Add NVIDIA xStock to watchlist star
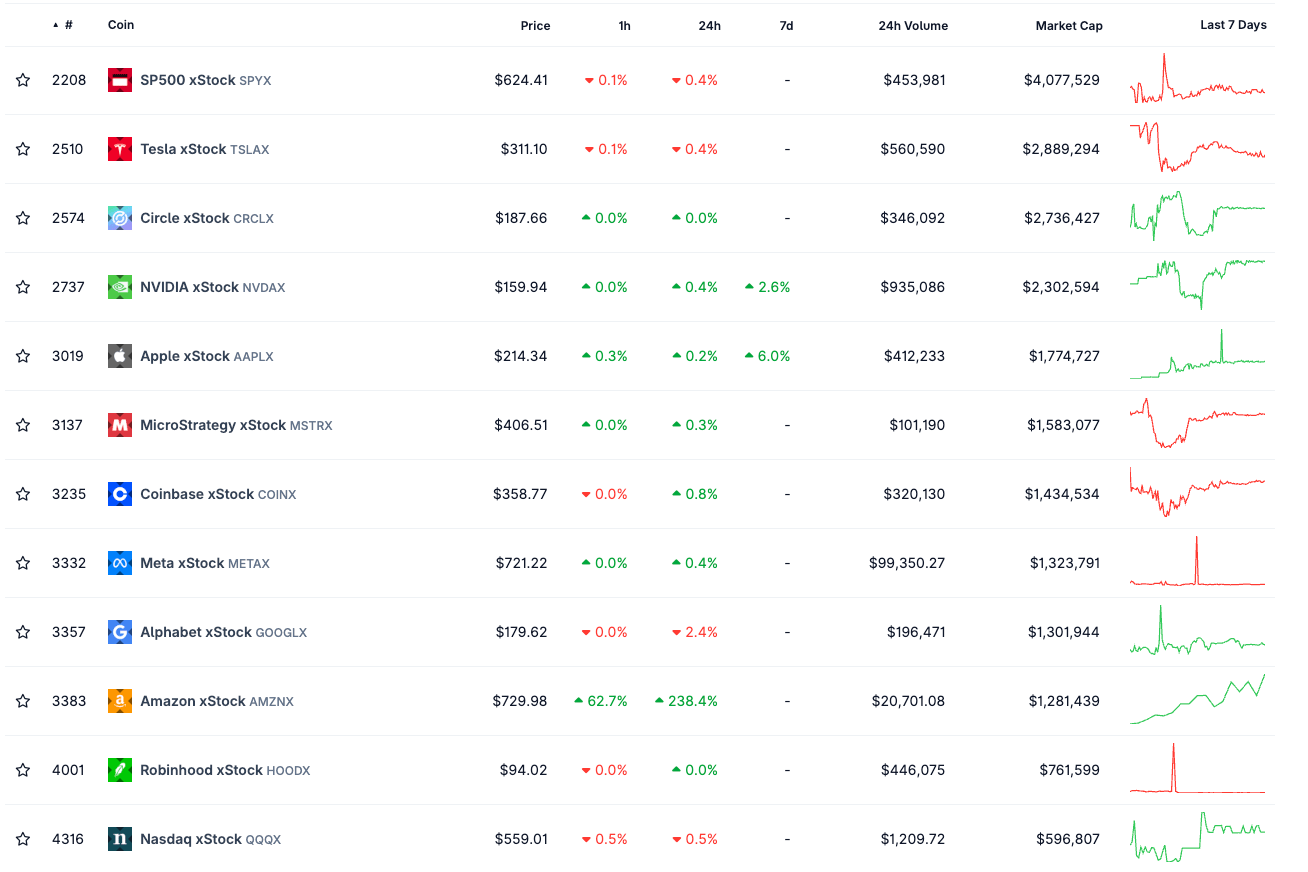This screenshot has height=872, width=1308. [x=23, y=287]
